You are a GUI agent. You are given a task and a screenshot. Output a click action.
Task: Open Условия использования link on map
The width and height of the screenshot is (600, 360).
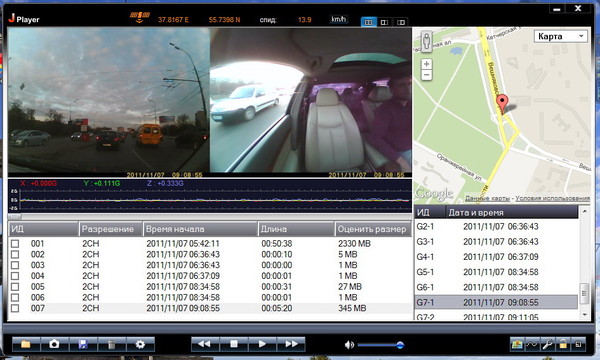552,198
